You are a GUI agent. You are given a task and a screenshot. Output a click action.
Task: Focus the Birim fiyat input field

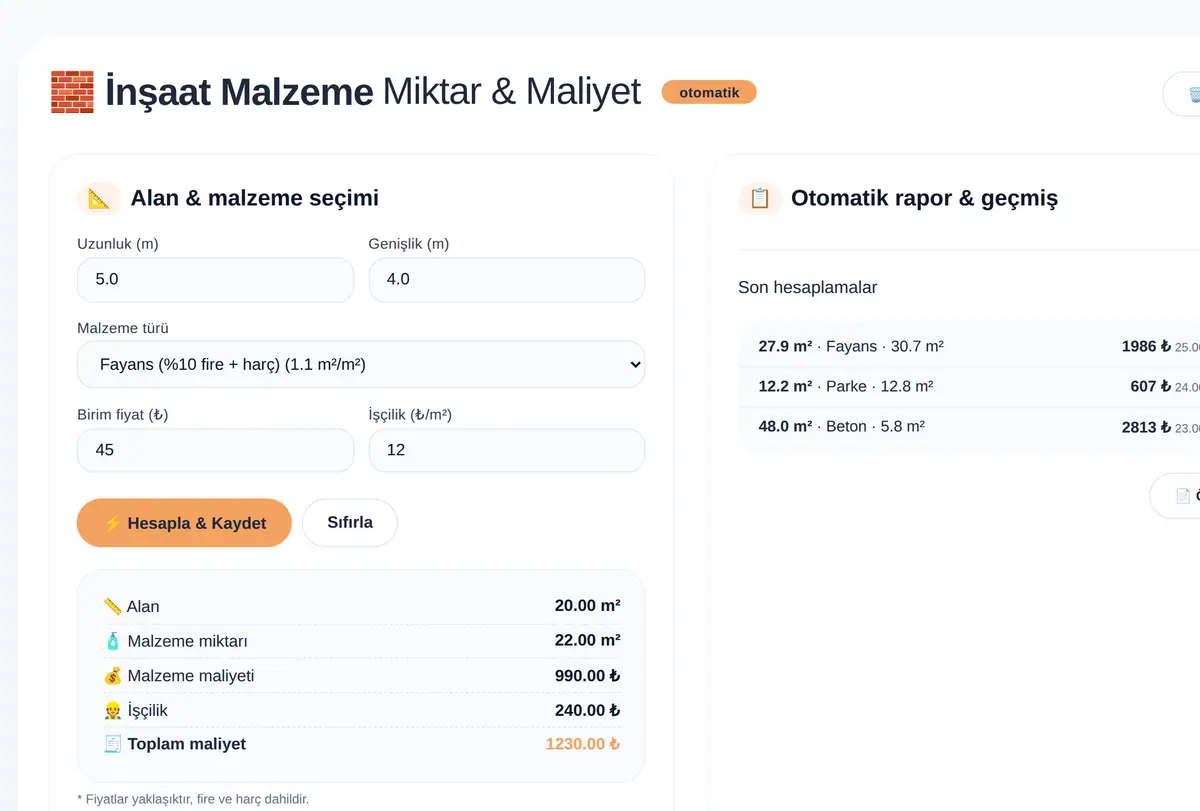tap(215, 450)
